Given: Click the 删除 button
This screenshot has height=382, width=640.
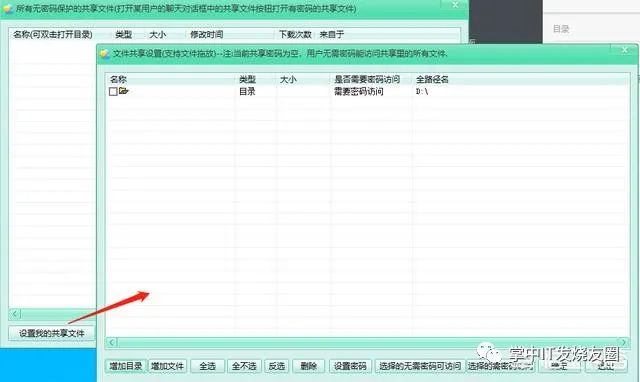Looking at the screenshot, I should tap(309, 366).
